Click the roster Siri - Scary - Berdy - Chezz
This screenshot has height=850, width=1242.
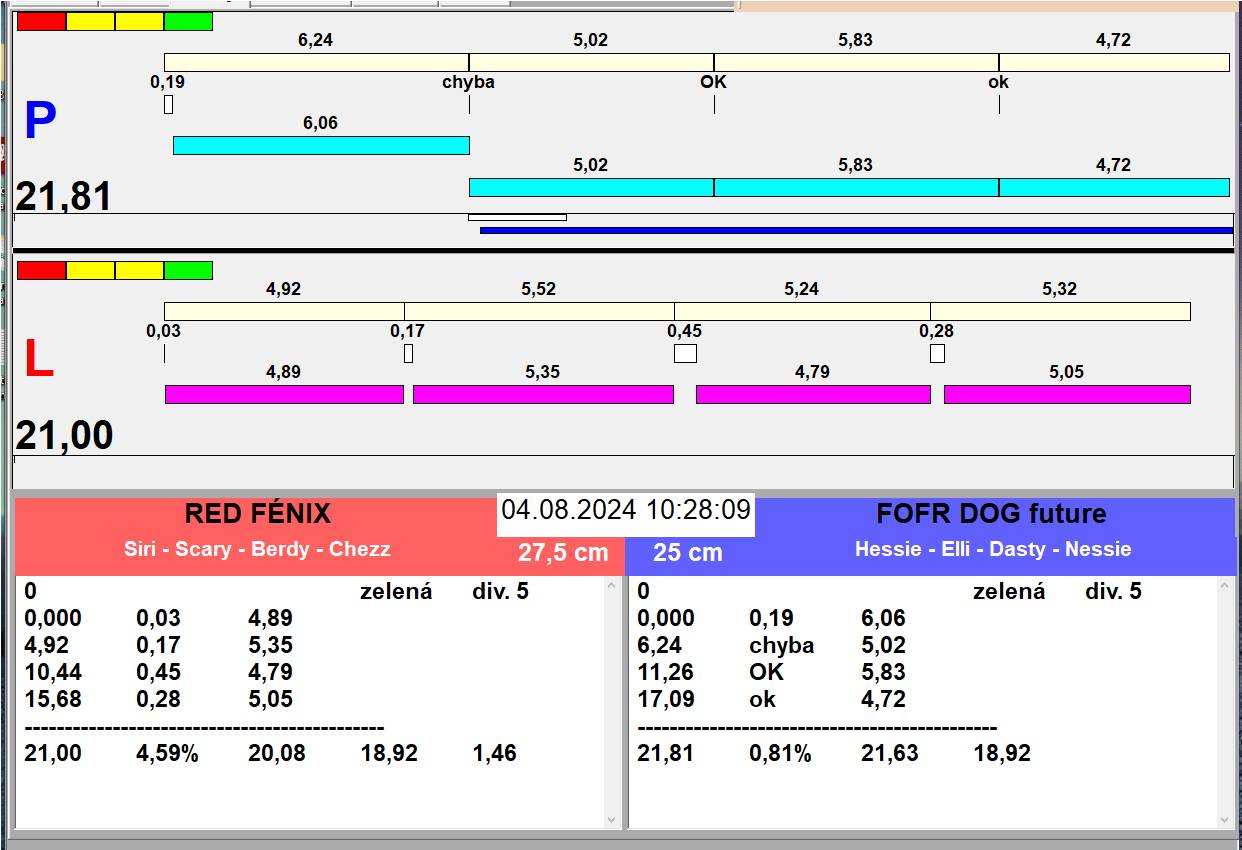[257, 549]
